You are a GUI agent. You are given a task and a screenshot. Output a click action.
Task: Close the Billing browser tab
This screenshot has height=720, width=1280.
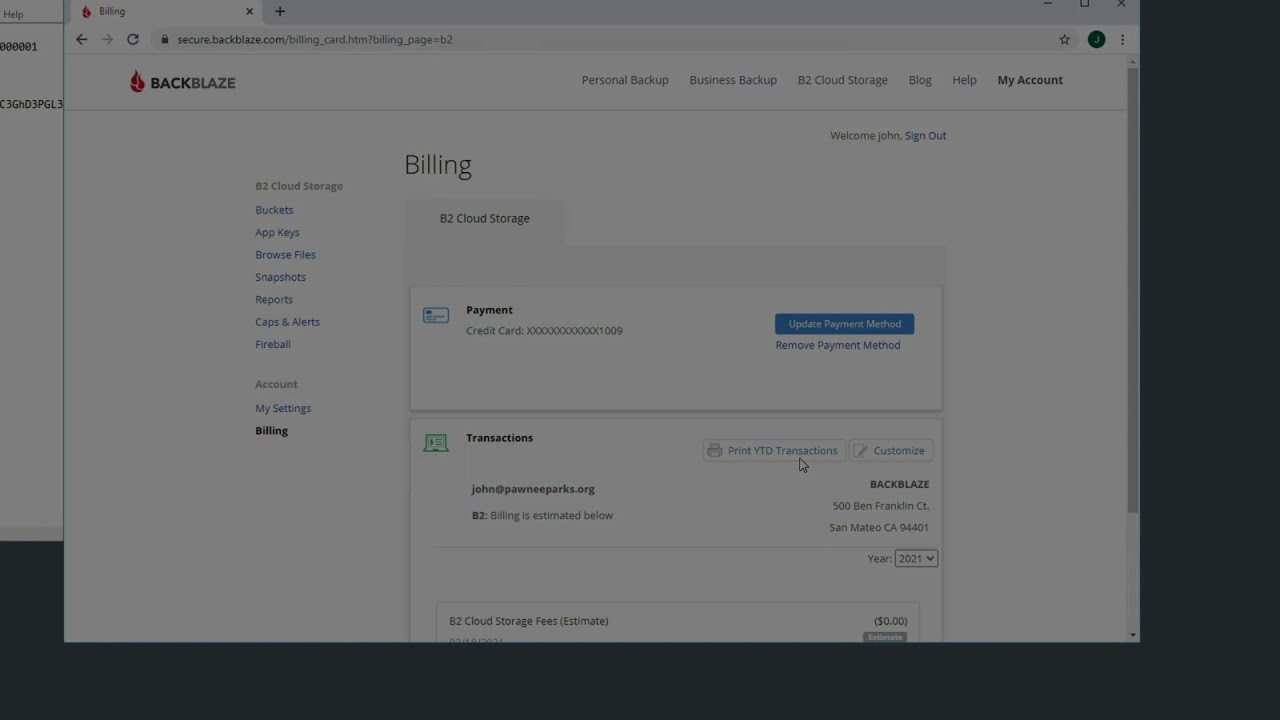[x=249, y=11]
